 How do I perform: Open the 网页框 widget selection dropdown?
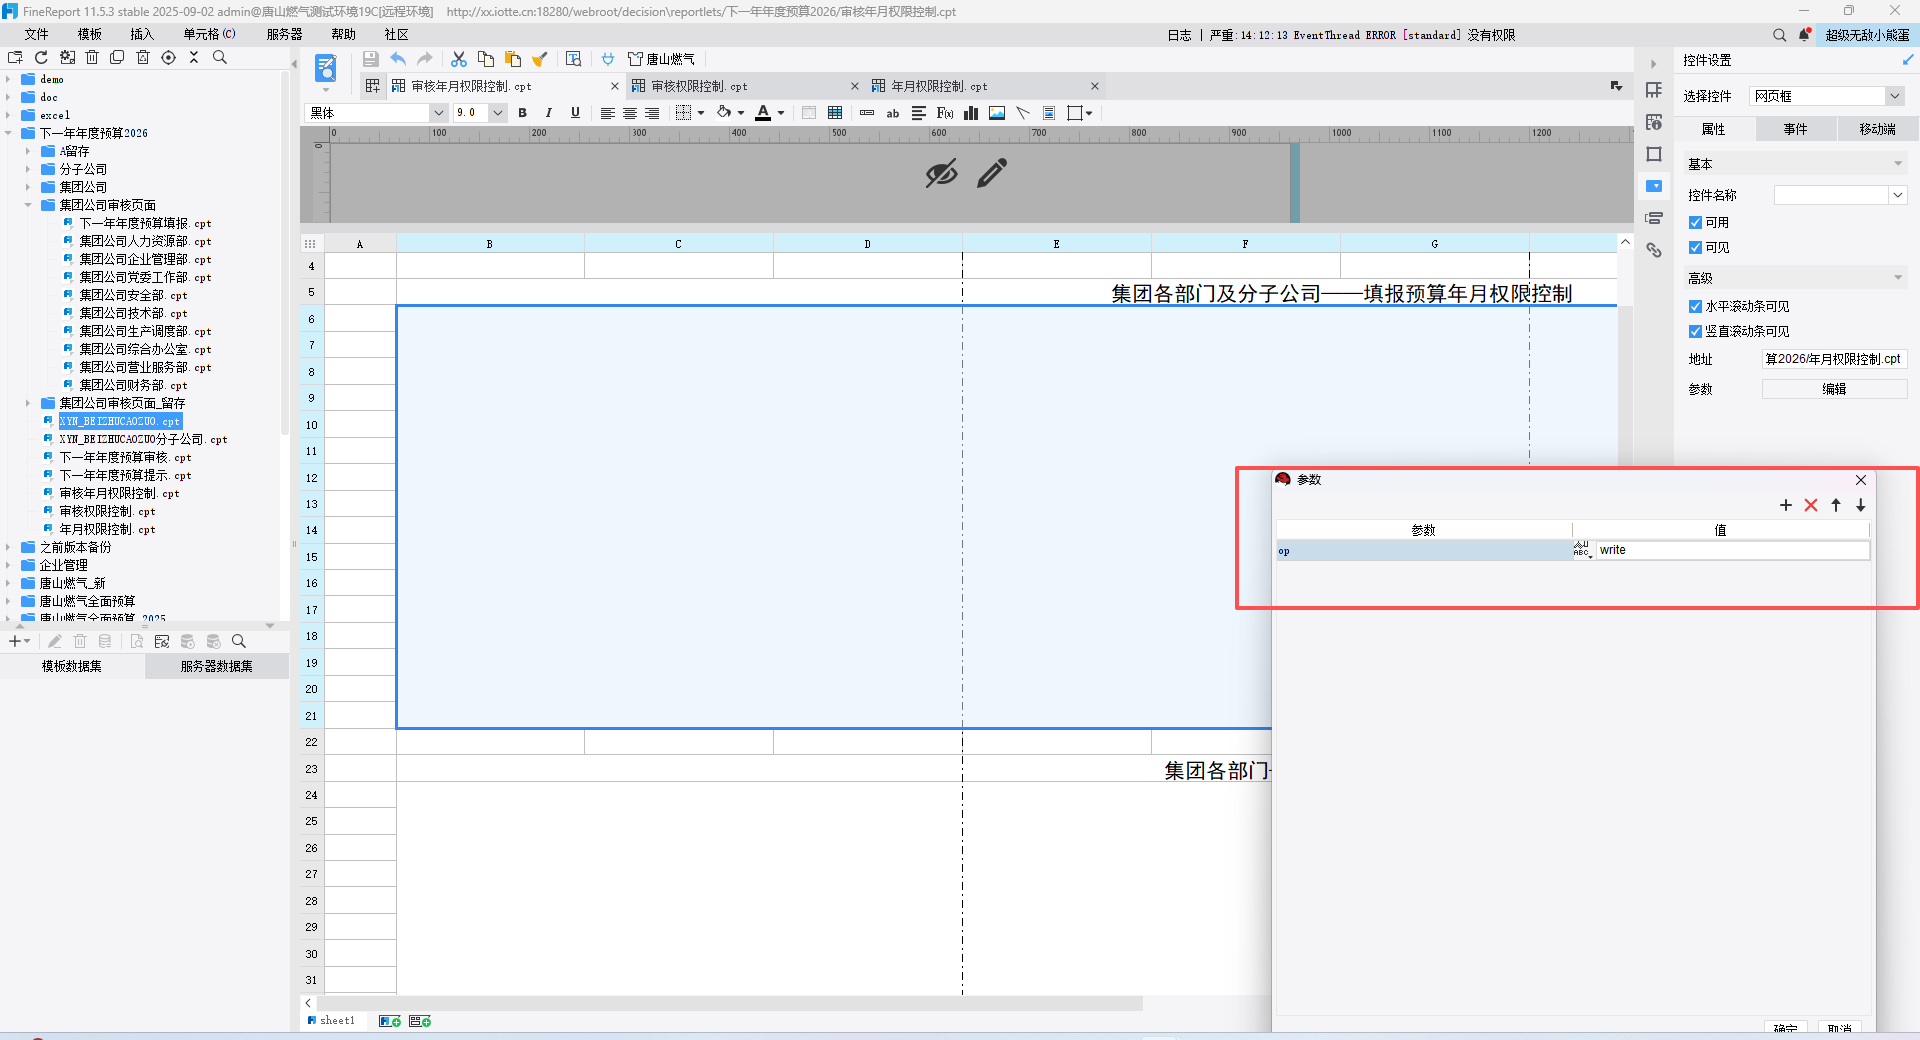1894,97
